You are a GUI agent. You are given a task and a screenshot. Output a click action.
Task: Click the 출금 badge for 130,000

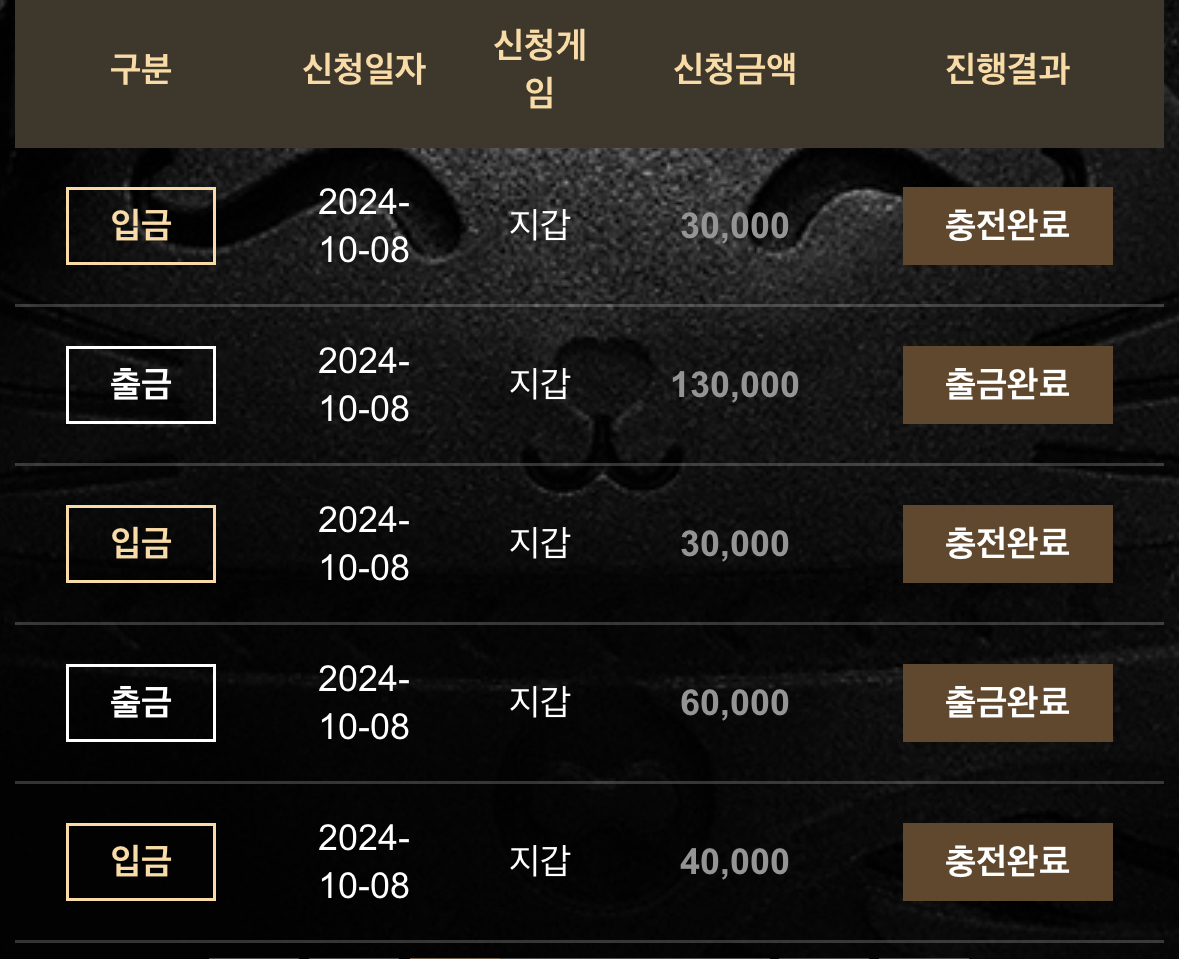point(141,385)
